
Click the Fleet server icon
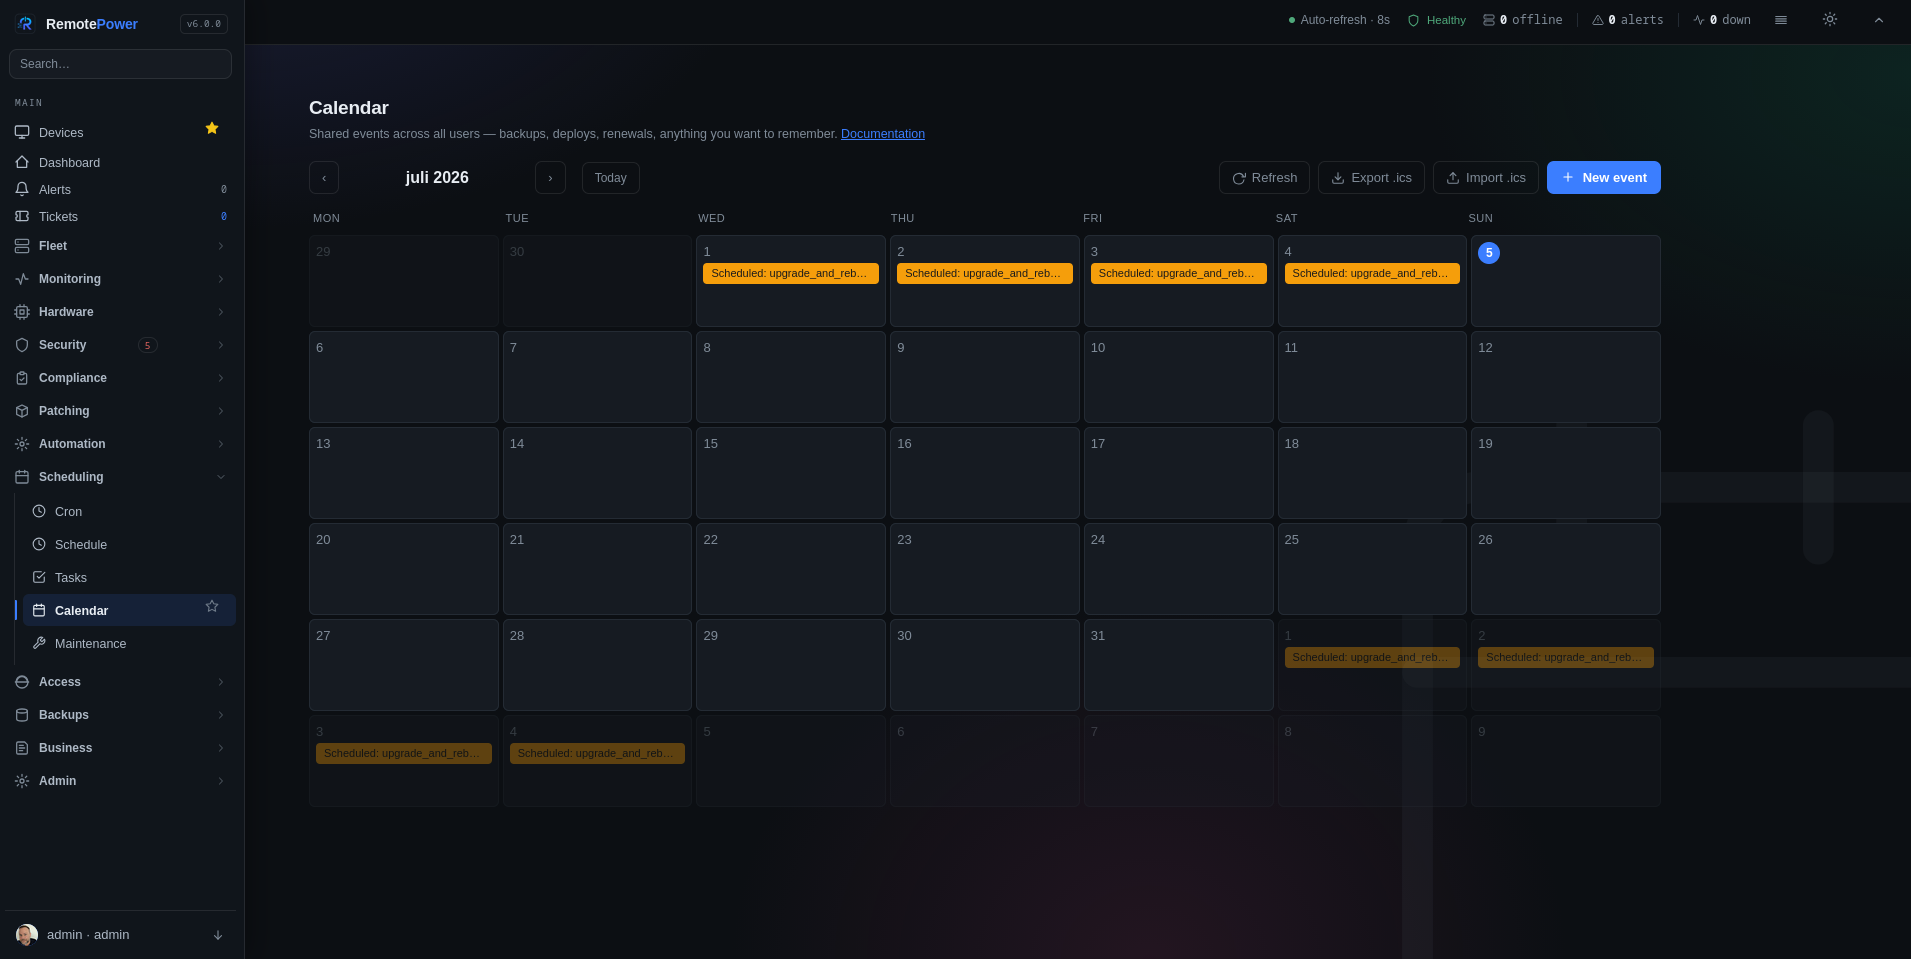pyautogui.click(x=22, y=246)
